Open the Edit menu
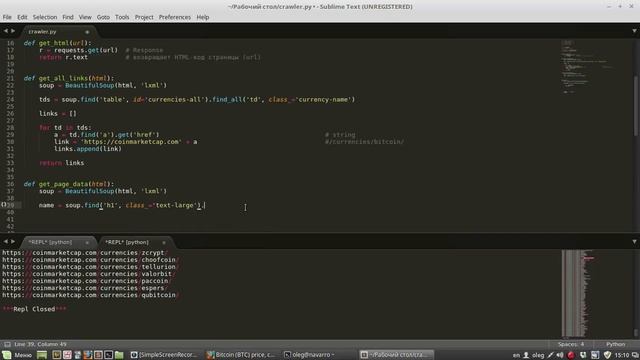Screen dimensions: 640x360 tap(22, 17)
